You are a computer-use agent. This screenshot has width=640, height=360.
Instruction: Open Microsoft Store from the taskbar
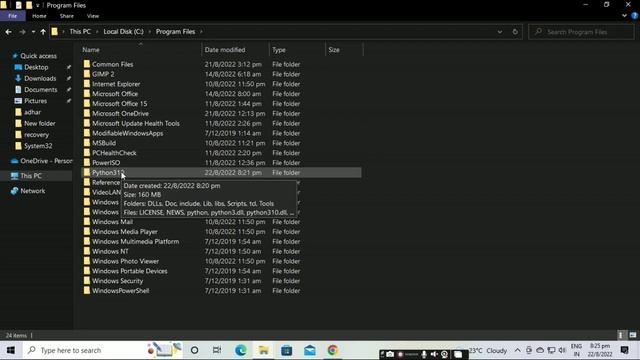click(287, 350)
